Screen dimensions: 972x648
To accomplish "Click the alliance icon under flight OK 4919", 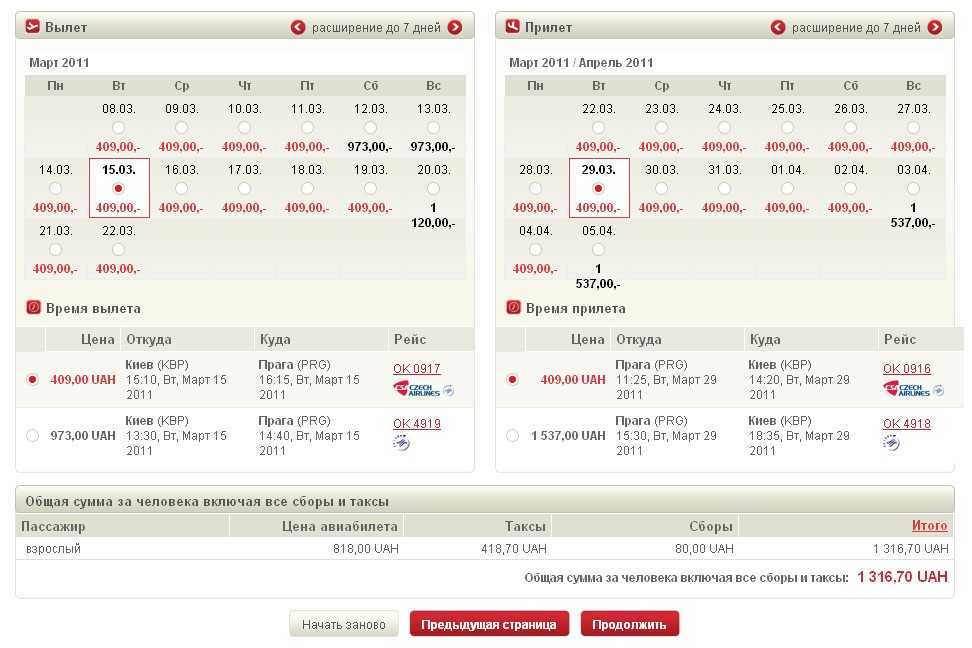I will [x=401, y=443].
